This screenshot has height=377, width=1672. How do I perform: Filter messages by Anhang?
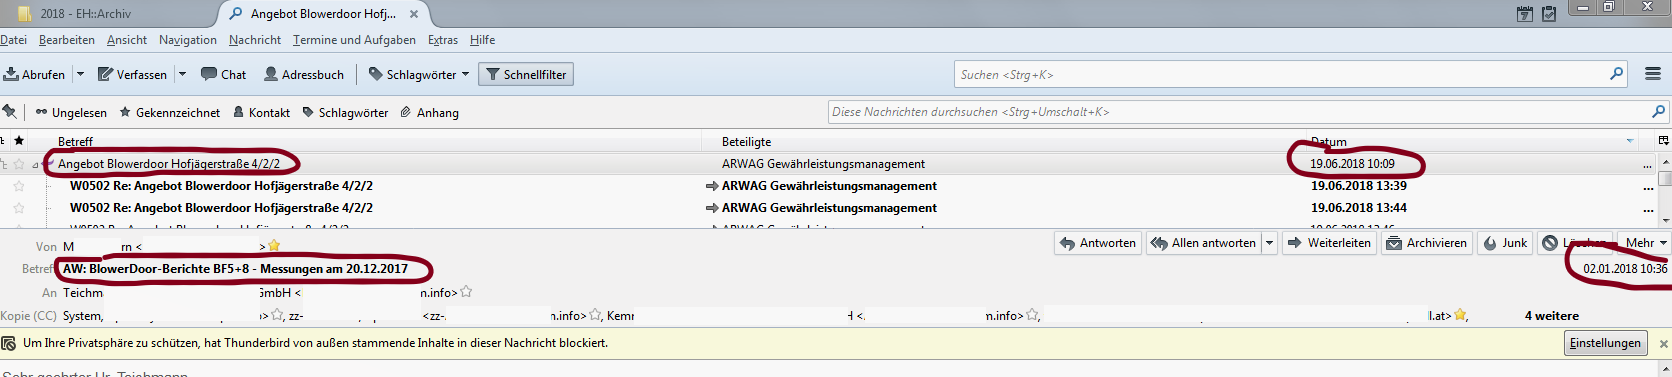point(429,113)
